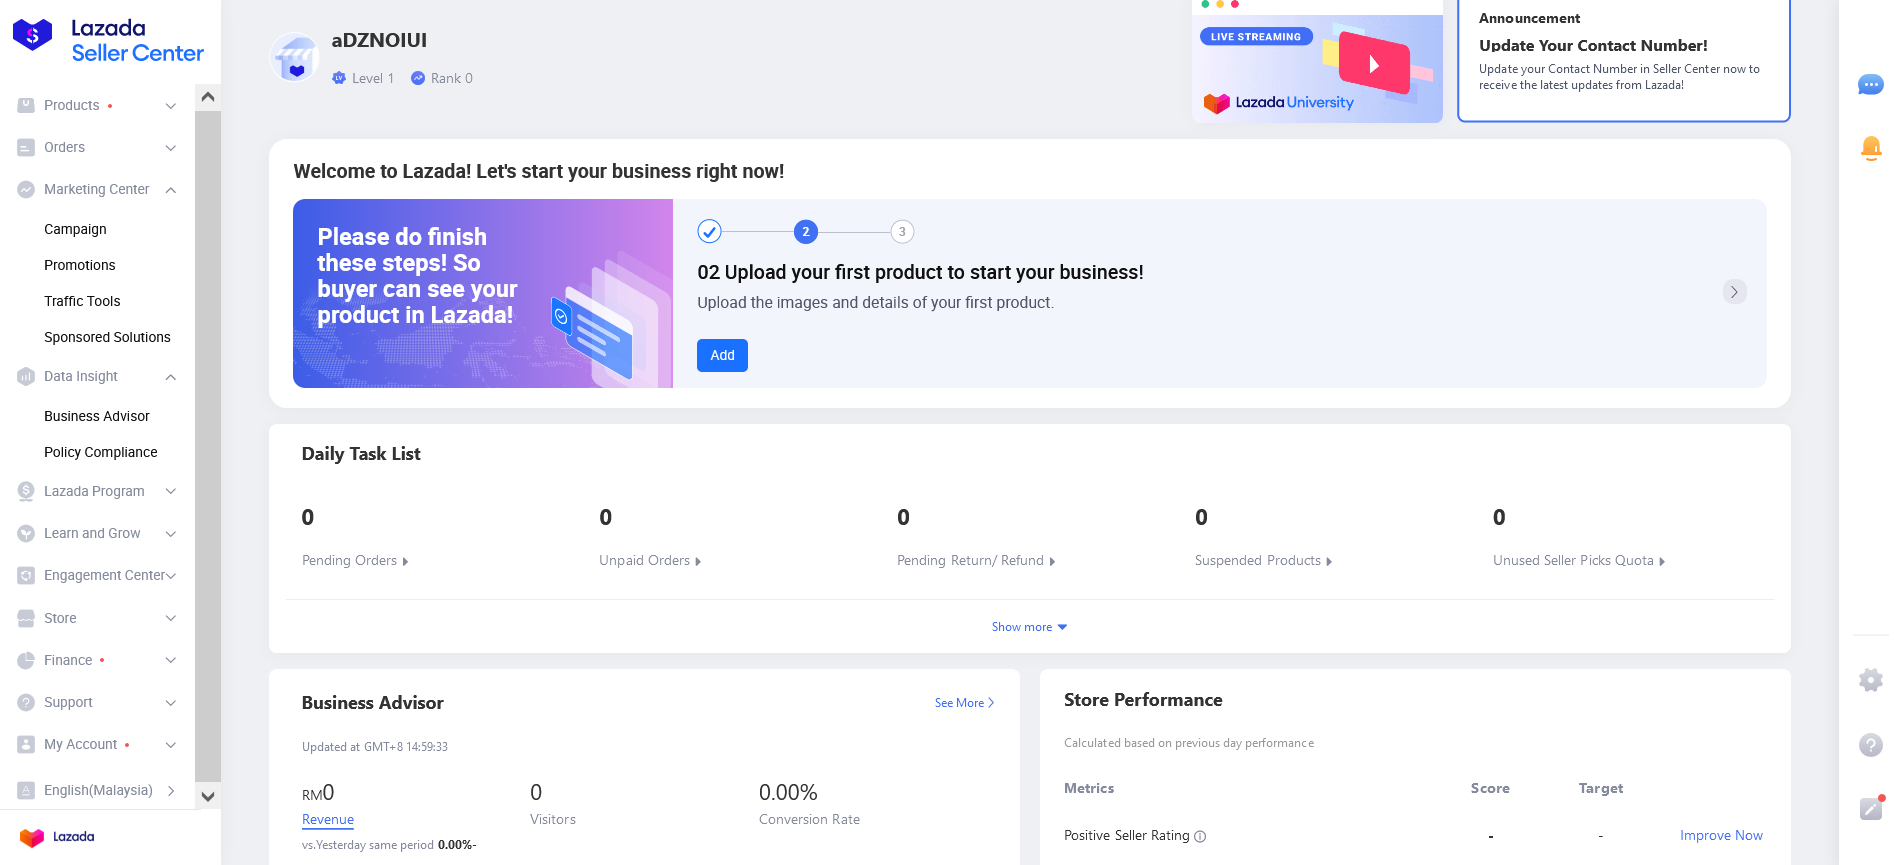This screenshot has height=865, width=1894.
Task: Open the help question mark icon
Action: click(1870, 744)
